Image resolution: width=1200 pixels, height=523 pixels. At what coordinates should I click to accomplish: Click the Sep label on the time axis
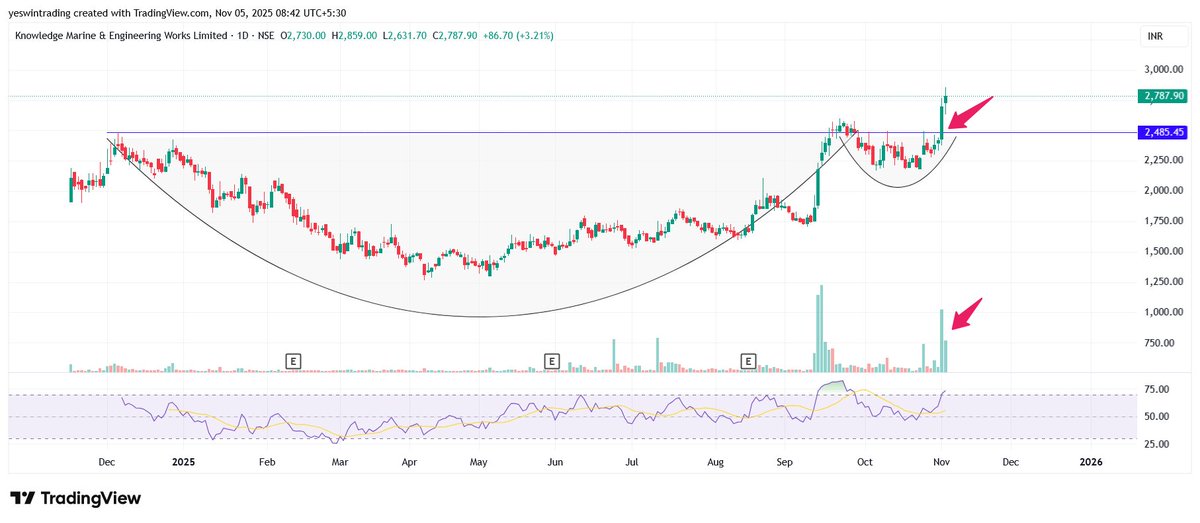pyautogui.click(x=785, y=462)
